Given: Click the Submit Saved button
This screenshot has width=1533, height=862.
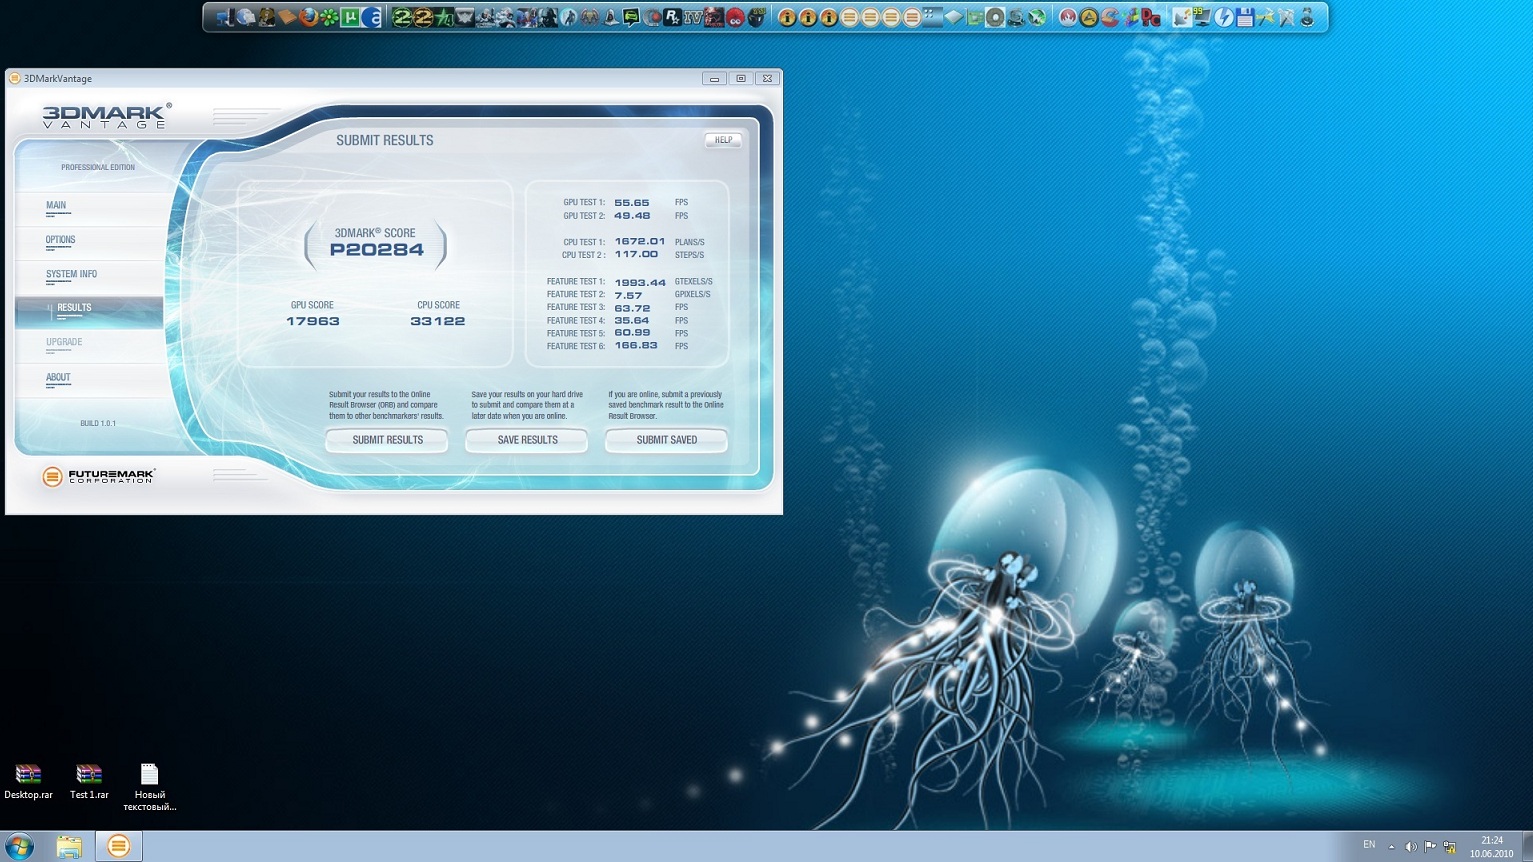Looking at the screenshot, I should tap(666, 440).
